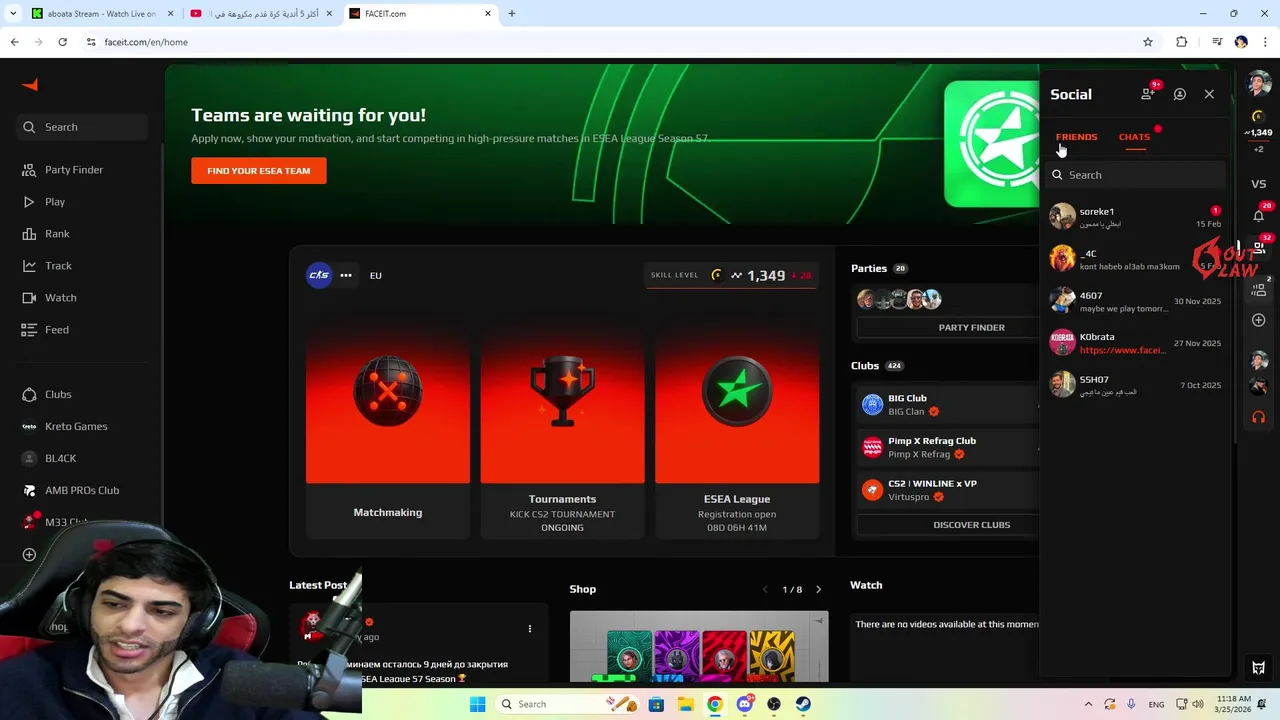Open three-dot menu next to CS2 icon

tap(346, 275)
